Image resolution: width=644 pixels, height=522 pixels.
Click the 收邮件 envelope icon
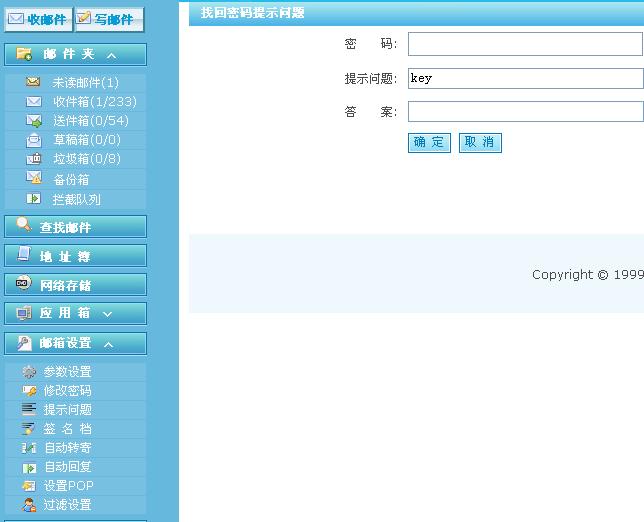[16, 18]
